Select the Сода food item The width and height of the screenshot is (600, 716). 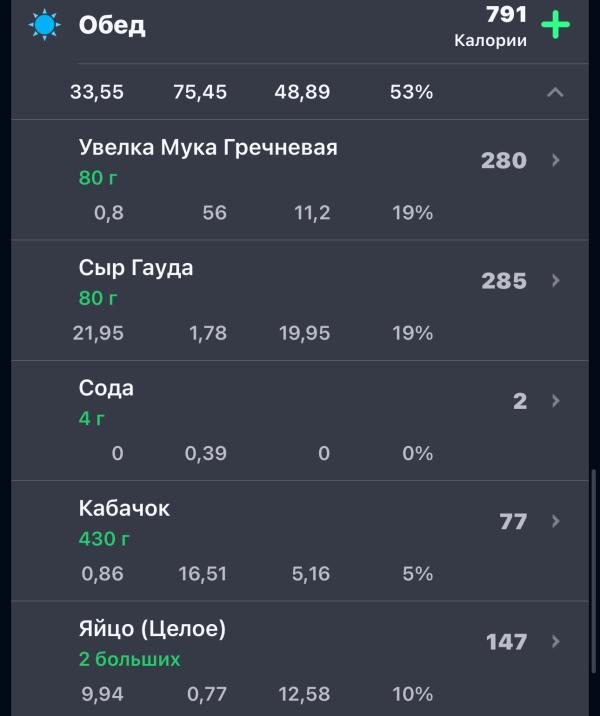point(106,388)
